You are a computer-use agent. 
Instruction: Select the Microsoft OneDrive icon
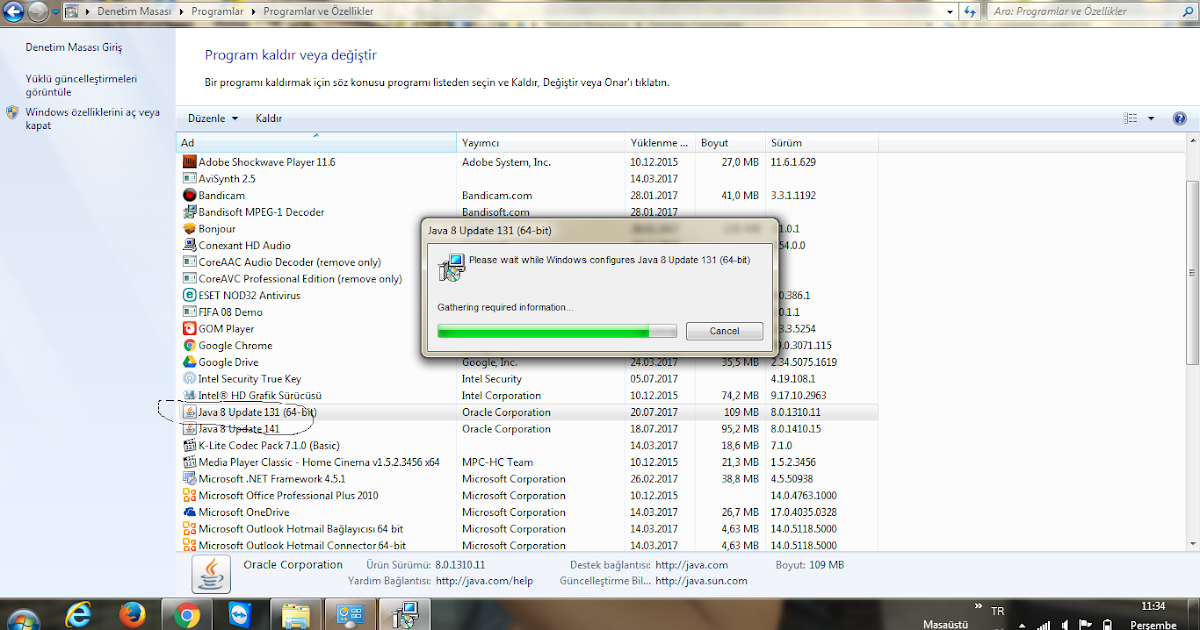(190, 512)
